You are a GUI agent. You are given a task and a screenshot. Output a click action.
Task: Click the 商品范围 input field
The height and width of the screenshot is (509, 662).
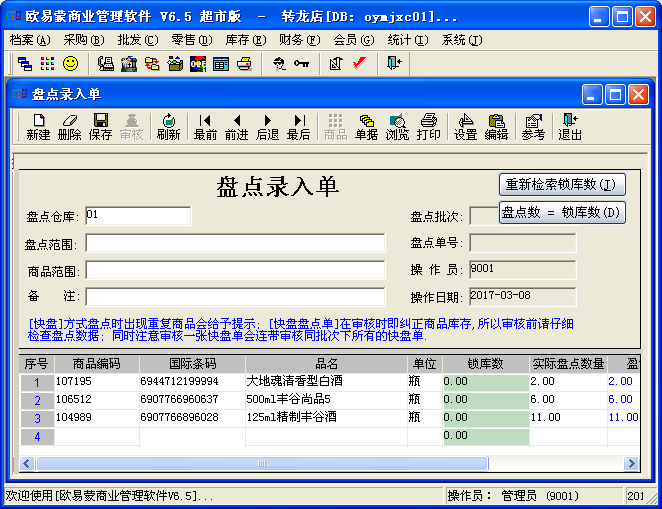point(235,270)
